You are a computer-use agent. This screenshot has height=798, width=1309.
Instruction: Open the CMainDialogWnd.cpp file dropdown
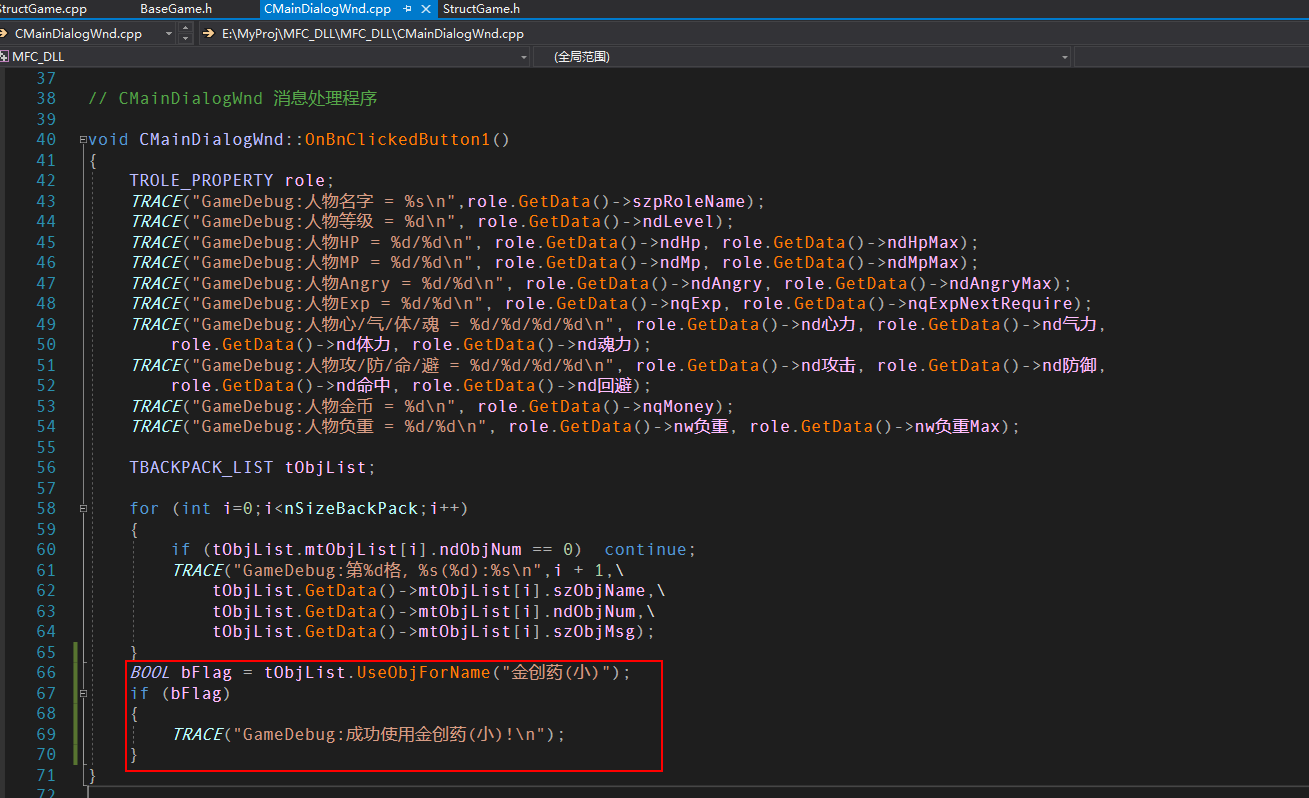coord(167,33)
